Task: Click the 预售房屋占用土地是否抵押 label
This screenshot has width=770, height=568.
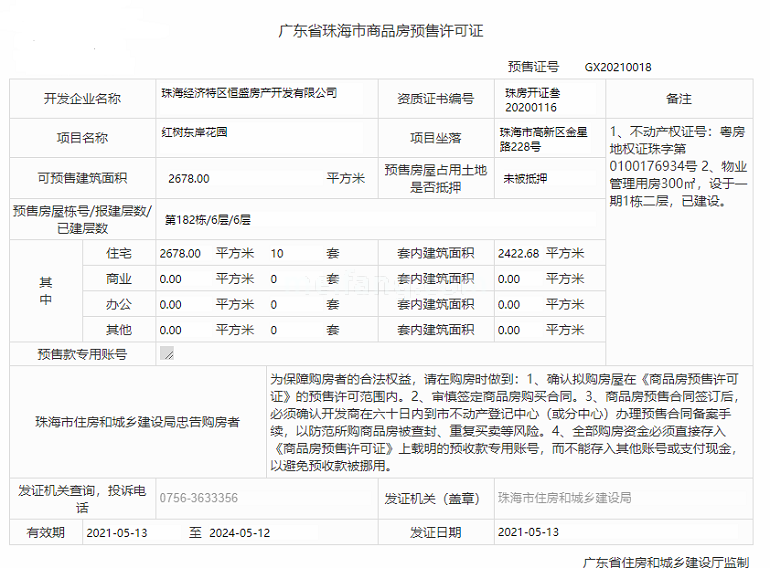Action: click(436, 178)
